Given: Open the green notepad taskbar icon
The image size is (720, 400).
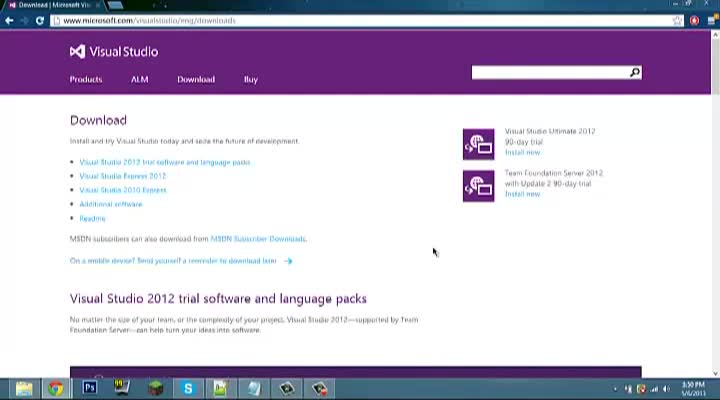Looking at the screenshot, I should click(220, 389).
